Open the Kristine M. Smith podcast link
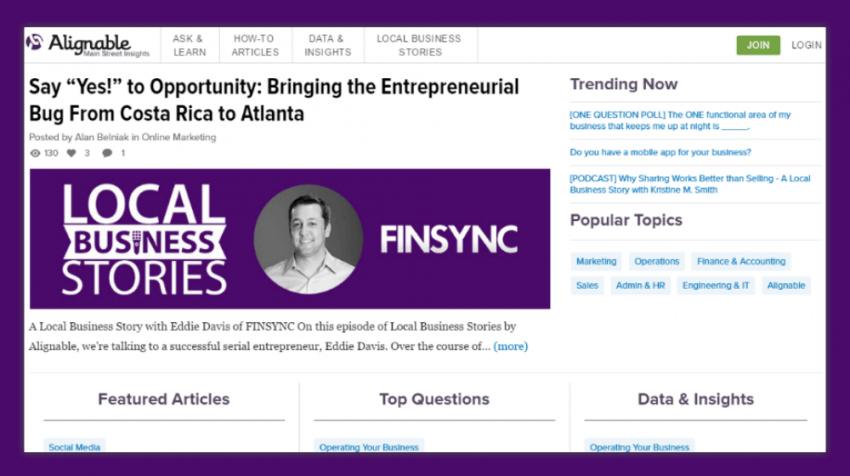This screenshot has width=850, height=476. coord(690,183)
